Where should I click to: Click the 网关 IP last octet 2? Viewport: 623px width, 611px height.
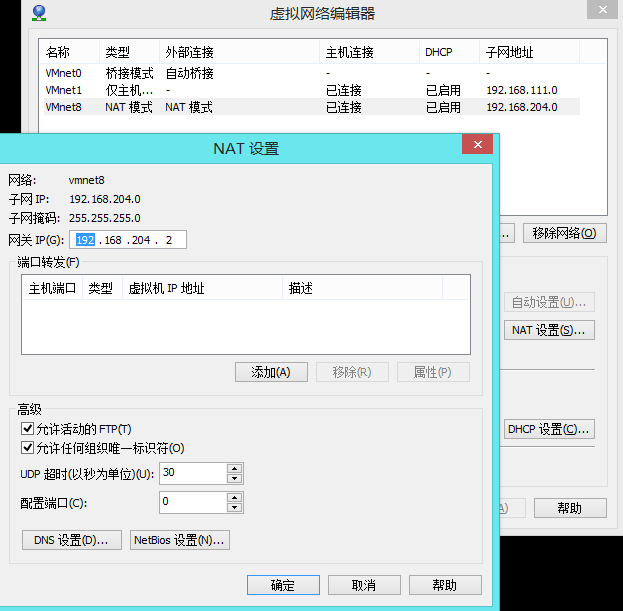pos(169,240)
